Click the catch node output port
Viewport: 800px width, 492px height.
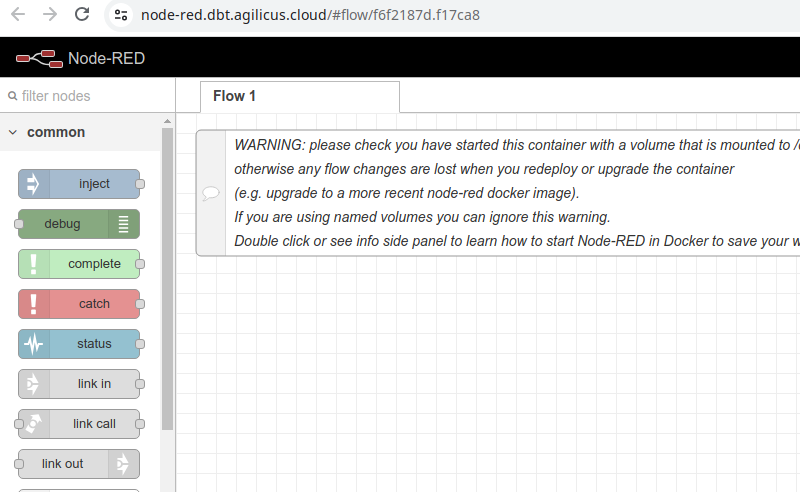[x=140, y=304]
